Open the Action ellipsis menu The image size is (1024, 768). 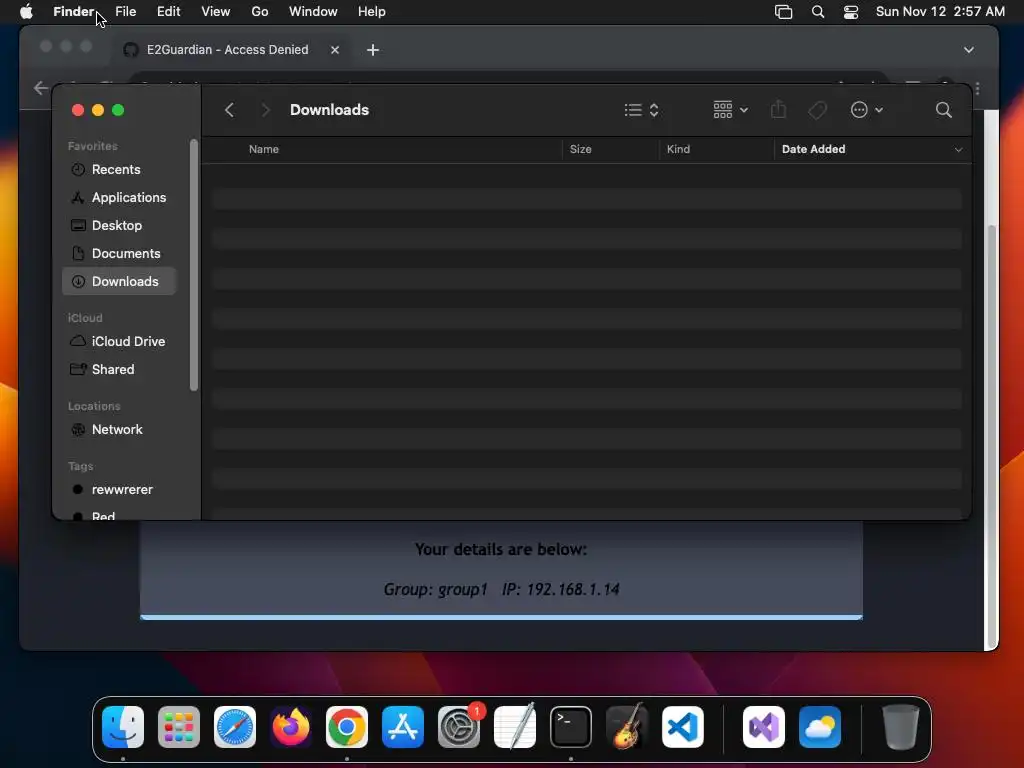coord(867,110)
